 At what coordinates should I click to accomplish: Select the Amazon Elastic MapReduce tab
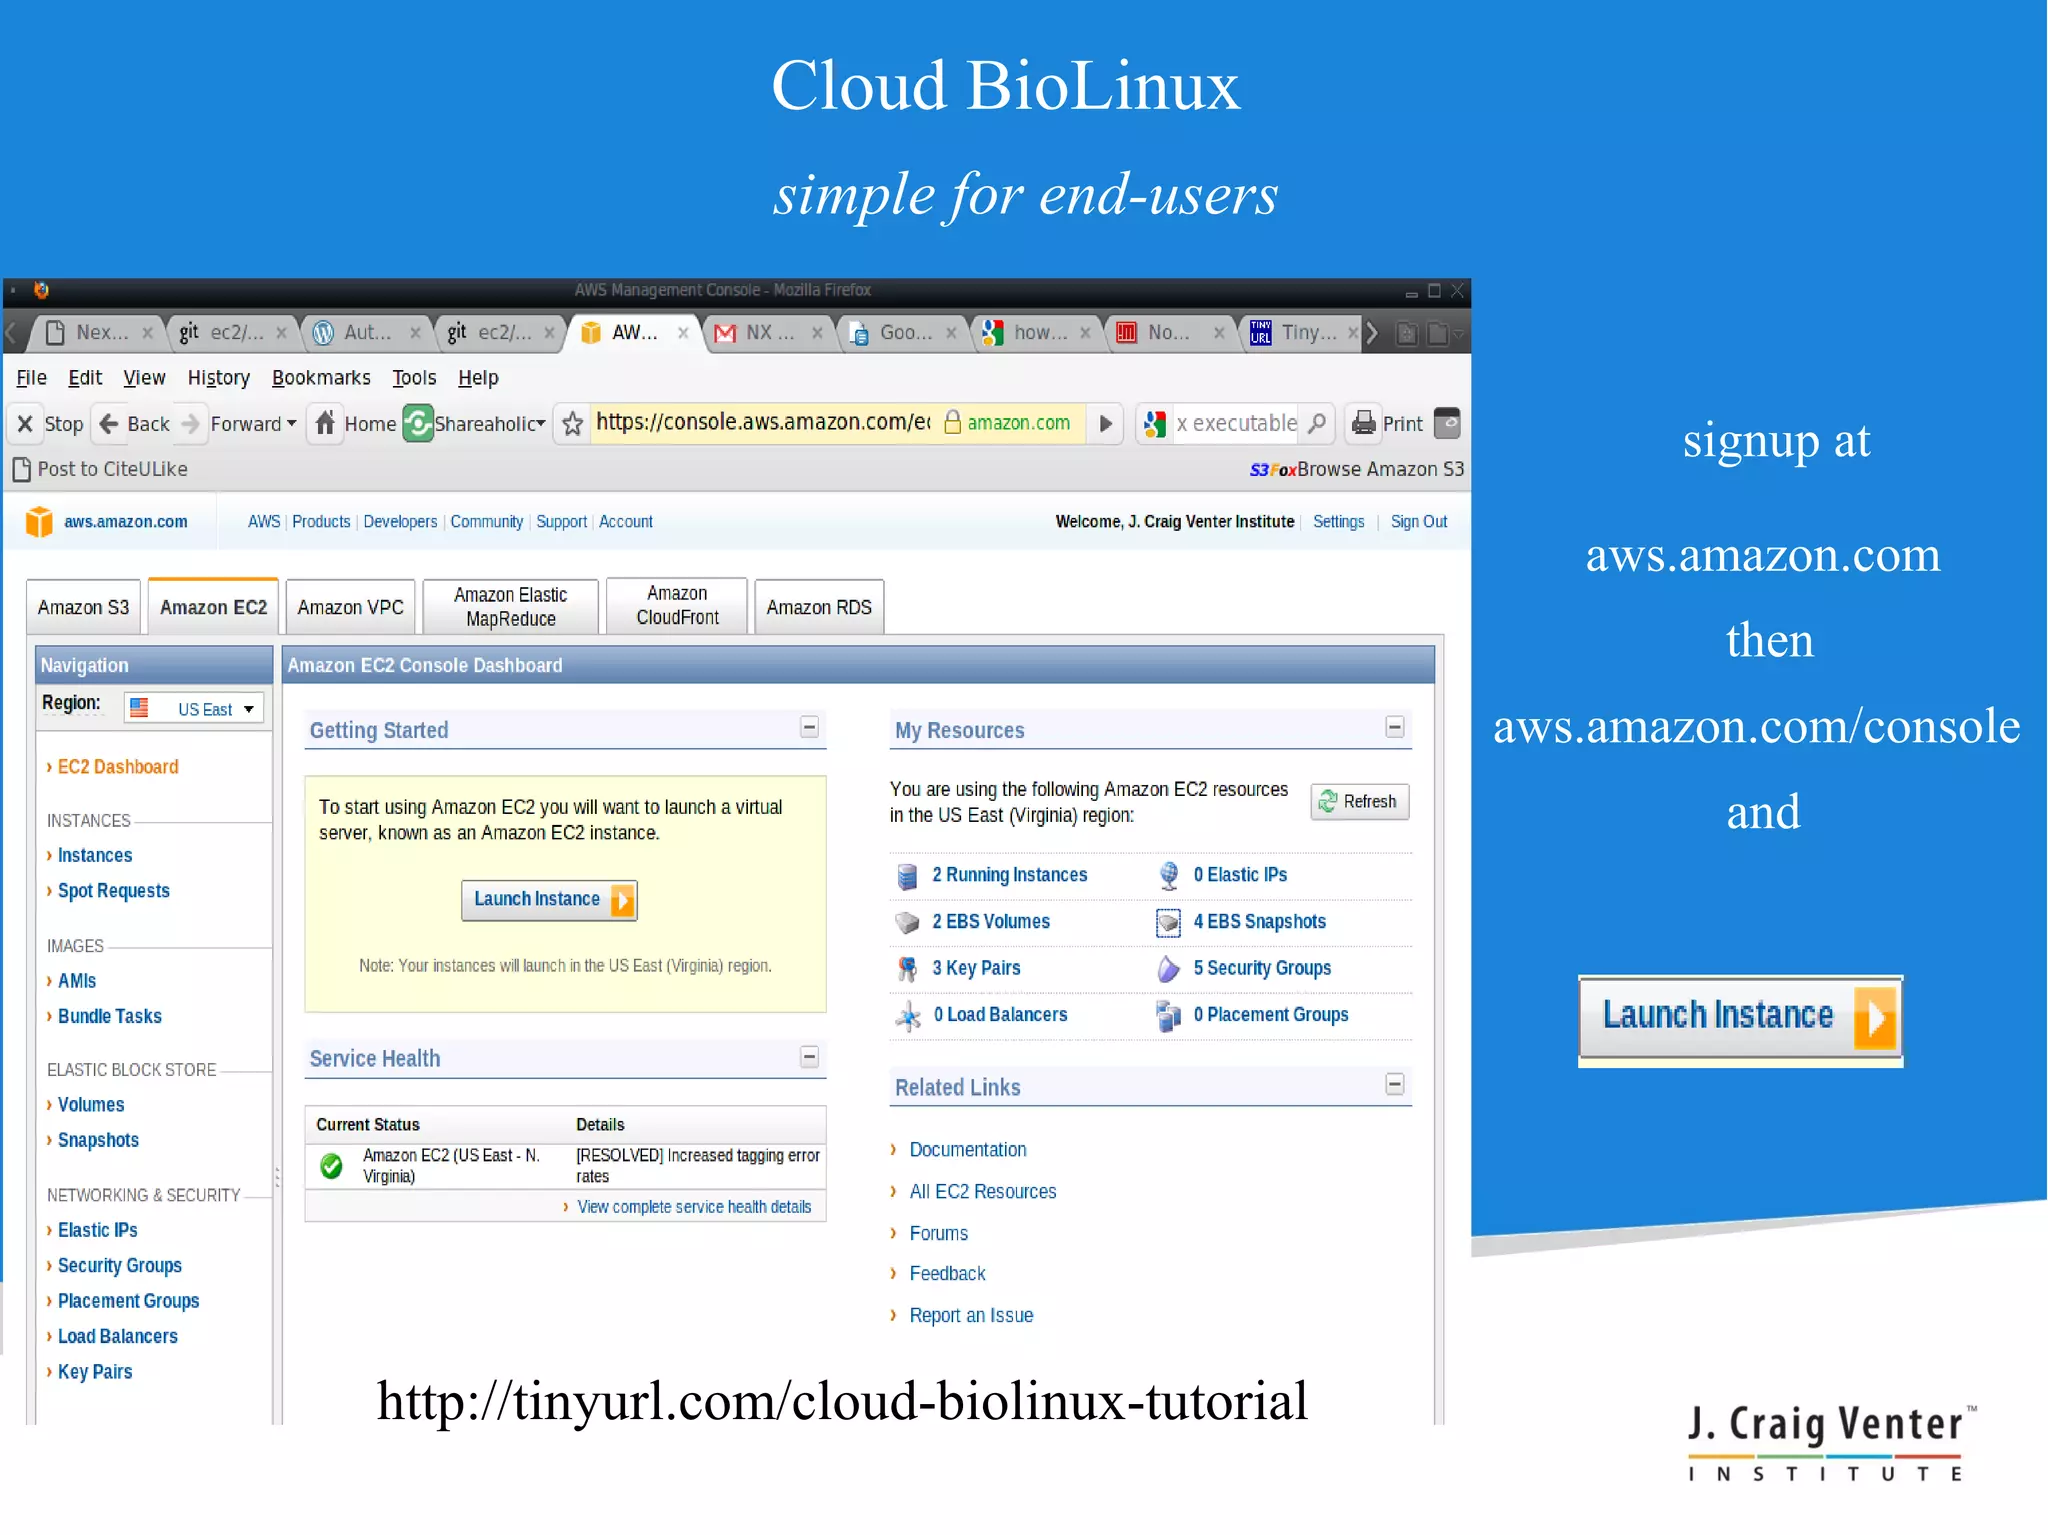point(510,607)
